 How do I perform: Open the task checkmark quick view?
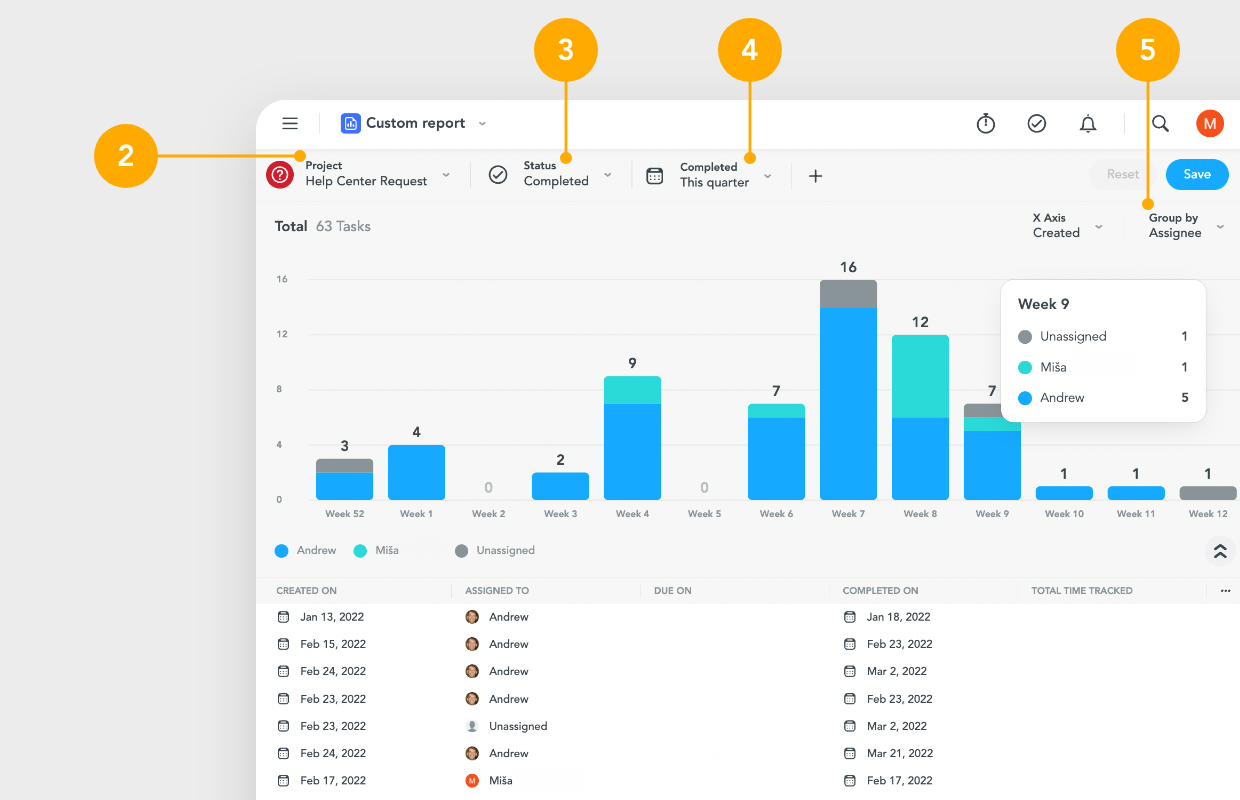1037,123
